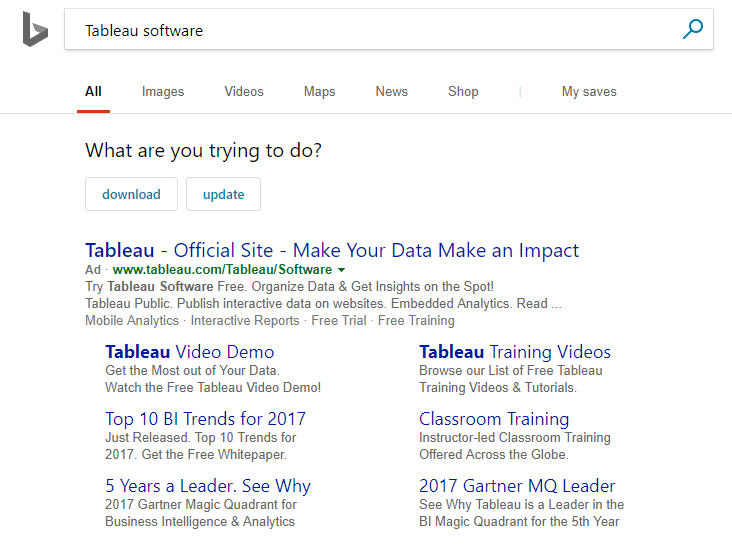
Task: Click the Bing logo icon
Action: pyautogui.click(x=35, y=29)
